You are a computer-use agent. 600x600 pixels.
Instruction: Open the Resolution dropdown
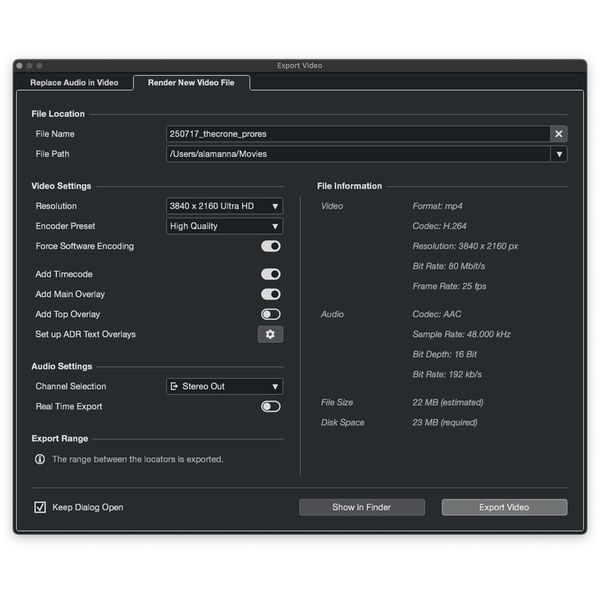point(224,206)
